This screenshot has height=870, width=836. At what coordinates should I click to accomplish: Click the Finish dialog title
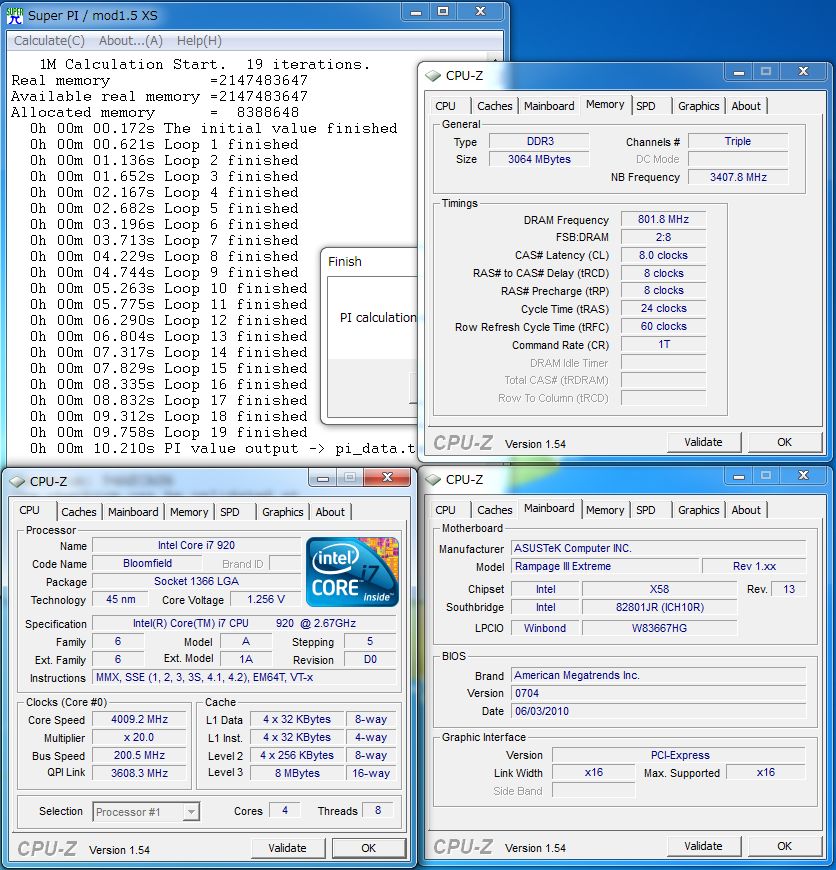tap(344, 261)
